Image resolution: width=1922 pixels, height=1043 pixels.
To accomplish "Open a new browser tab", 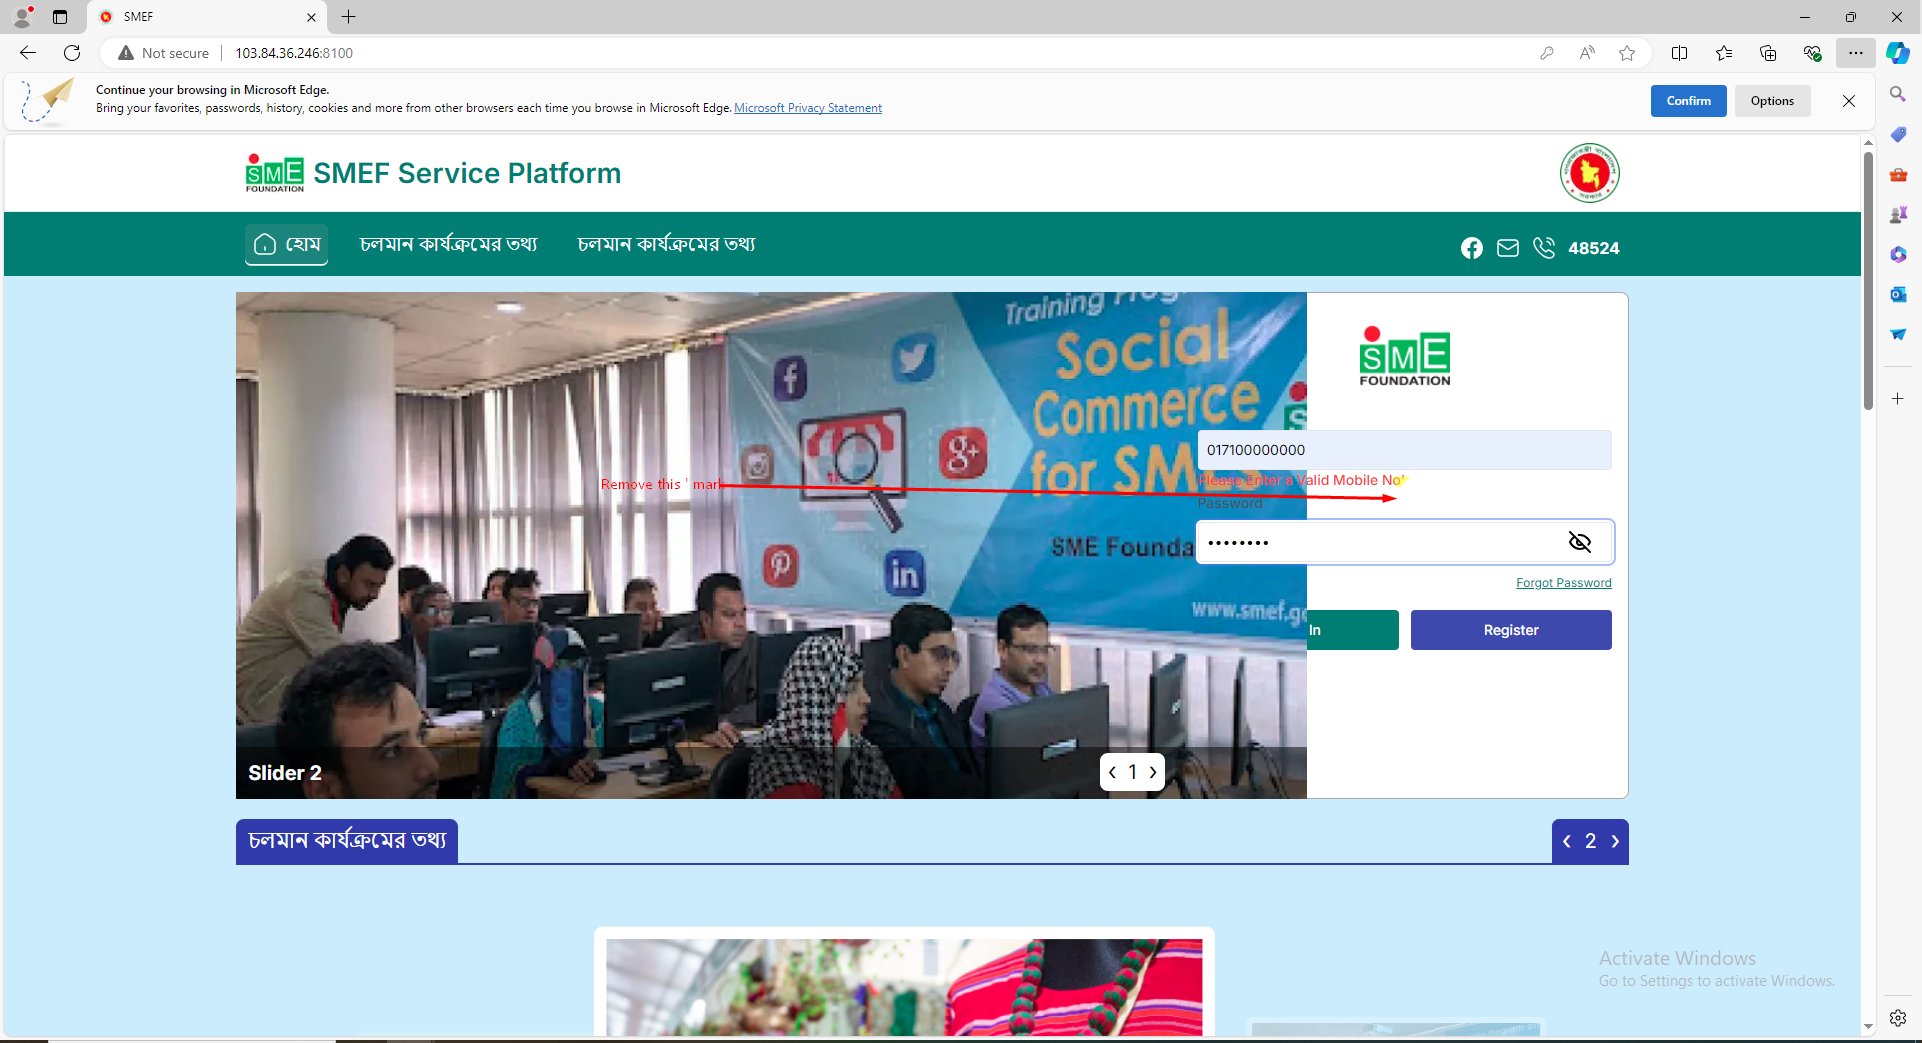I will click(348, 17).
